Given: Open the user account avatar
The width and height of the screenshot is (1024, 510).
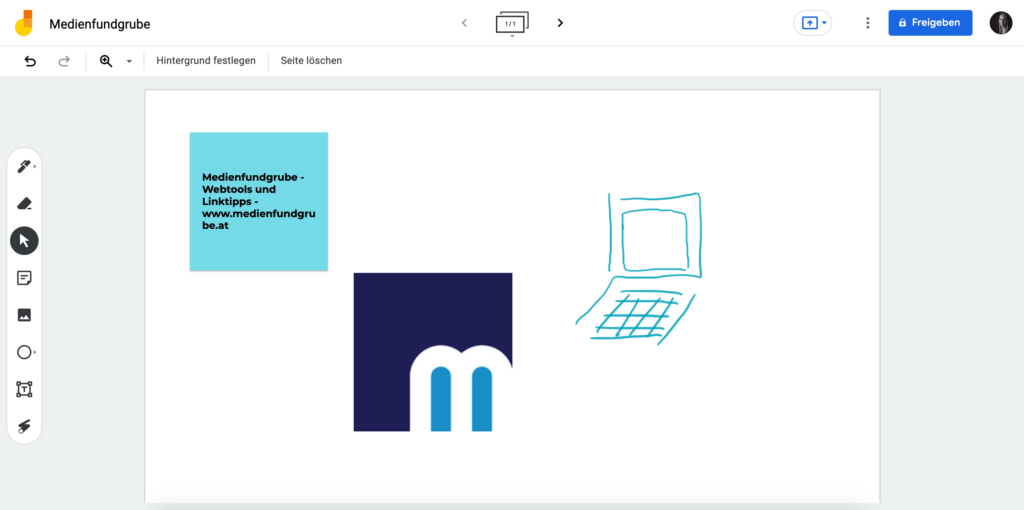Looking at the screenshot, I should pyautogui.click(x=1000, y=23).
